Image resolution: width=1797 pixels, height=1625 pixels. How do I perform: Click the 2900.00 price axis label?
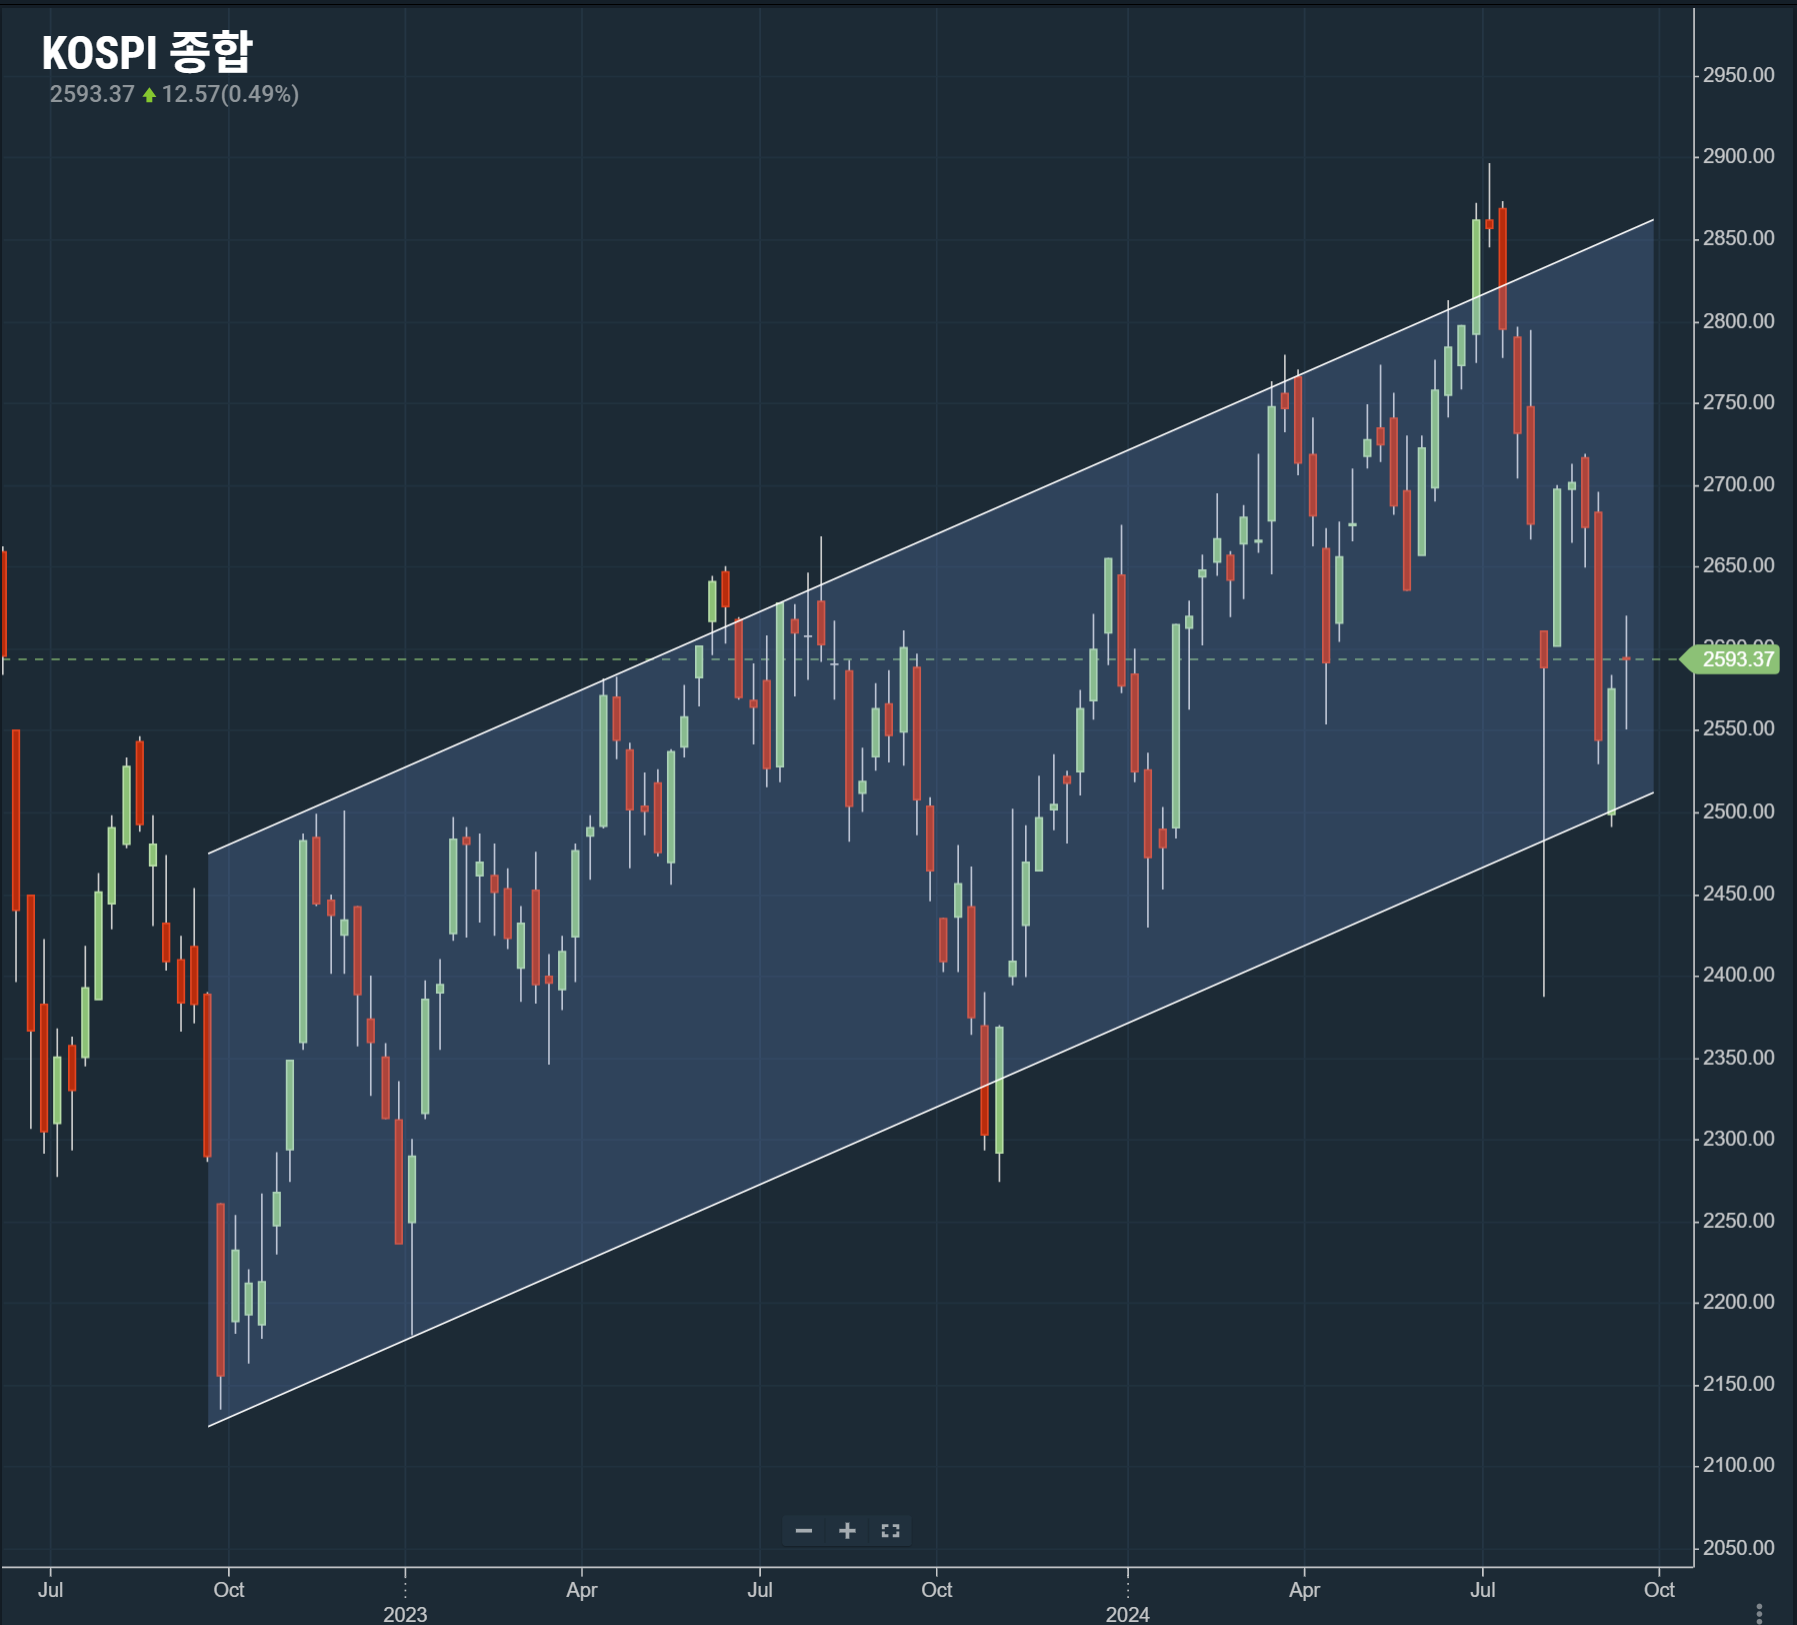1738,156
